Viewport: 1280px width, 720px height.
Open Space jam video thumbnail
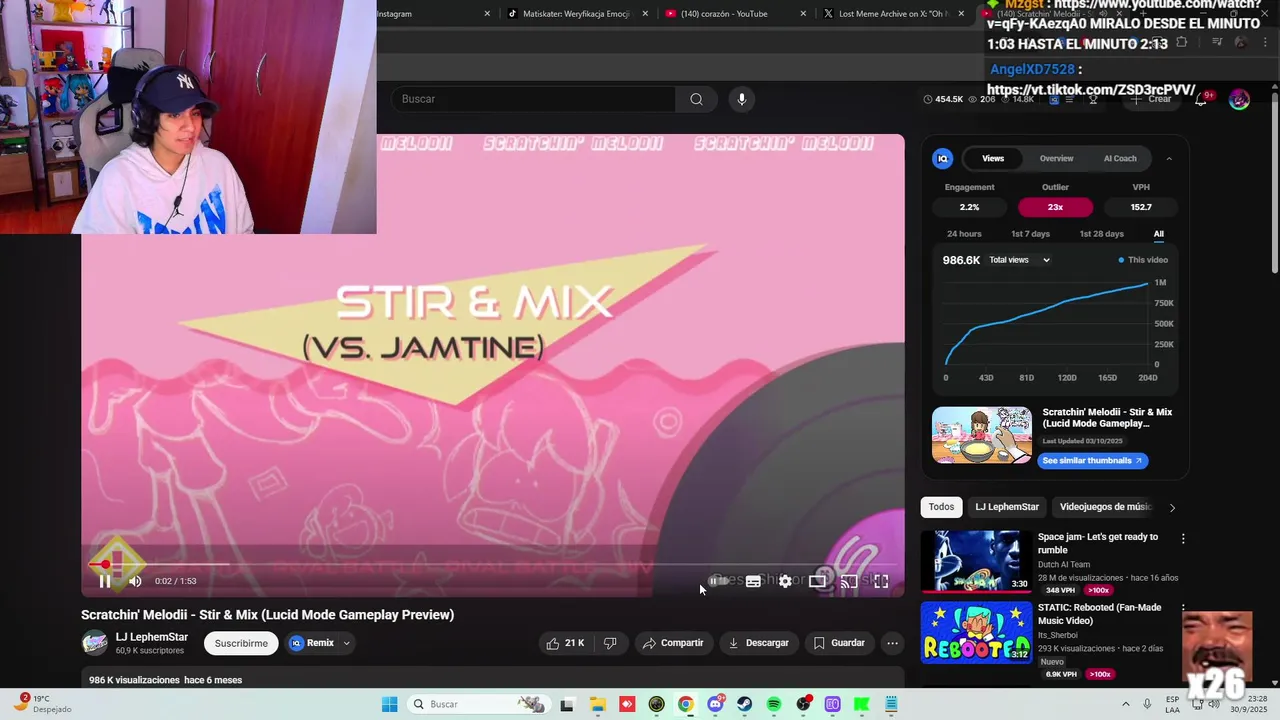(x=976, y=561)
